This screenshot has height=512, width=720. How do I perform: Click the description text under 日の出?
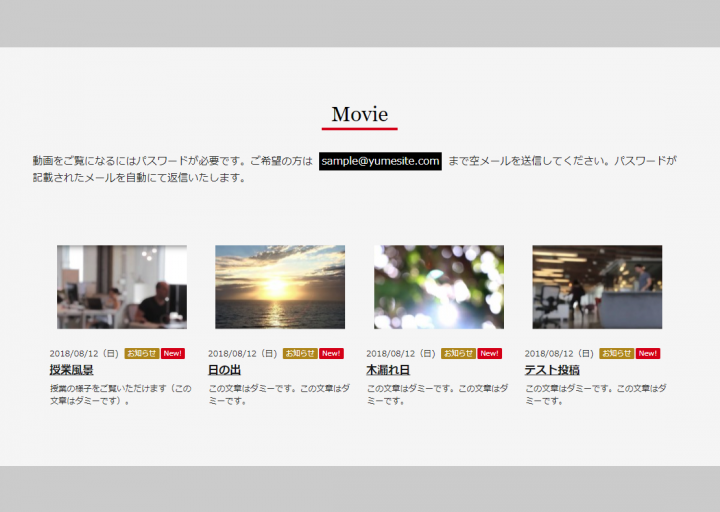(x=279, y=394)
